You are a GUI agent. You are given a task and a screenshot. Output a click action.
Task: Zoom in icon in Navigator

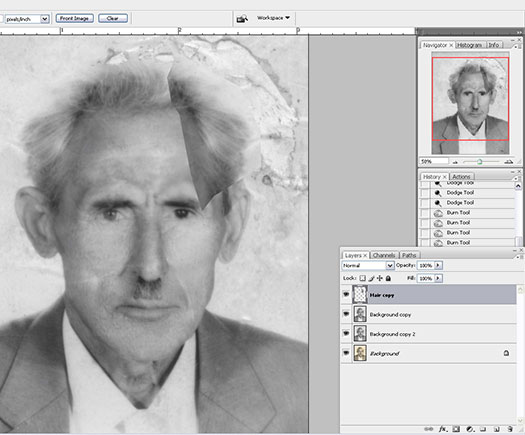point(509,162)
